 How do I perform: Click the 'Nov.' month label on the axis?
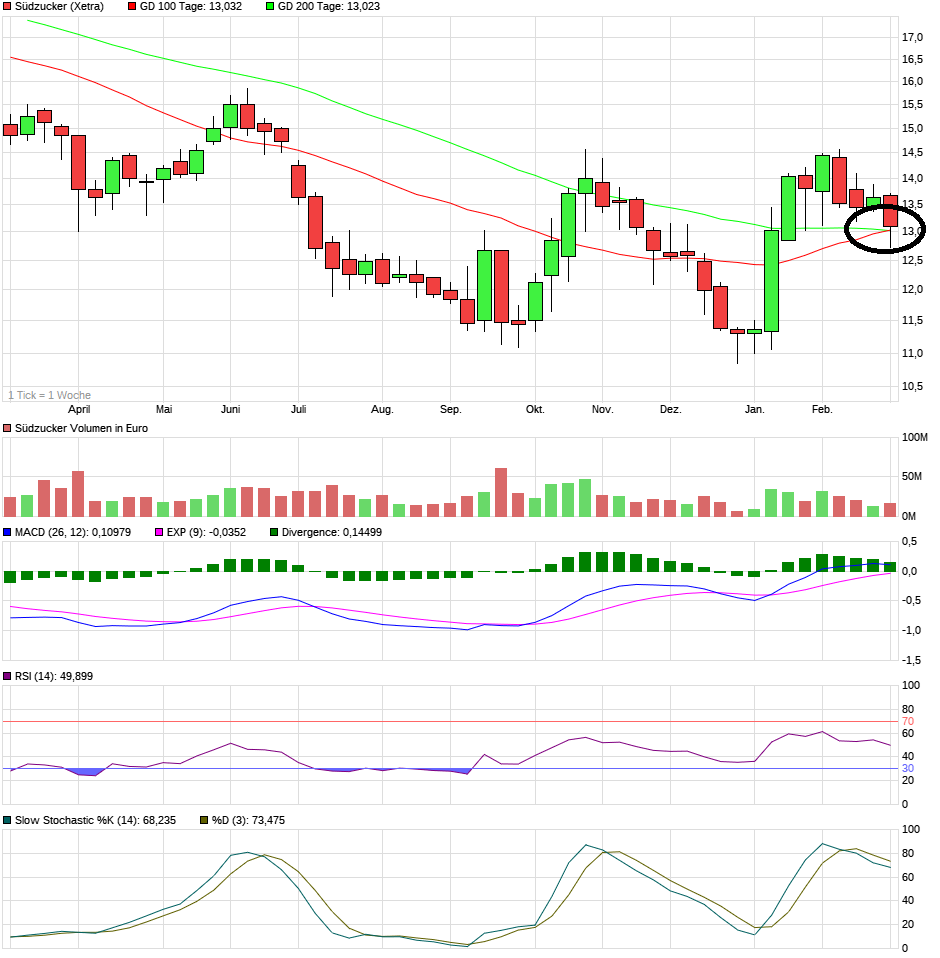tap(602, 409)
